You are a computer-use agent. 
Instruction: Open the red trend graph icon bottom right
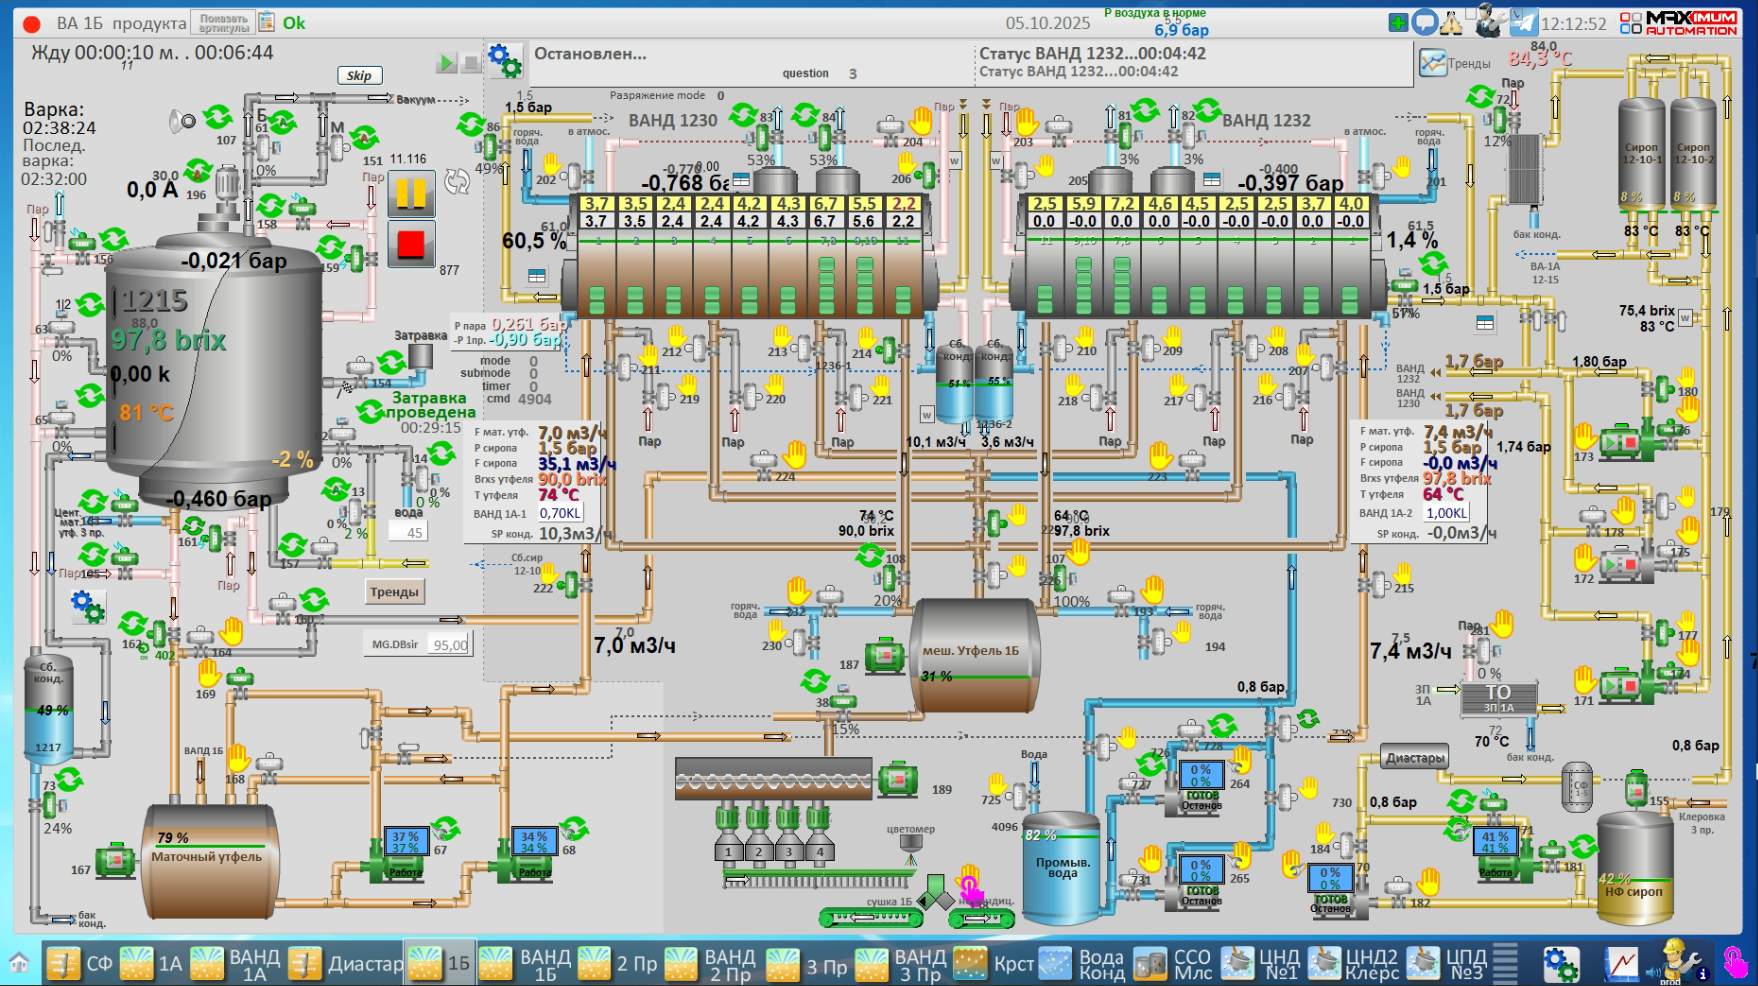[x=1622, y=963]
